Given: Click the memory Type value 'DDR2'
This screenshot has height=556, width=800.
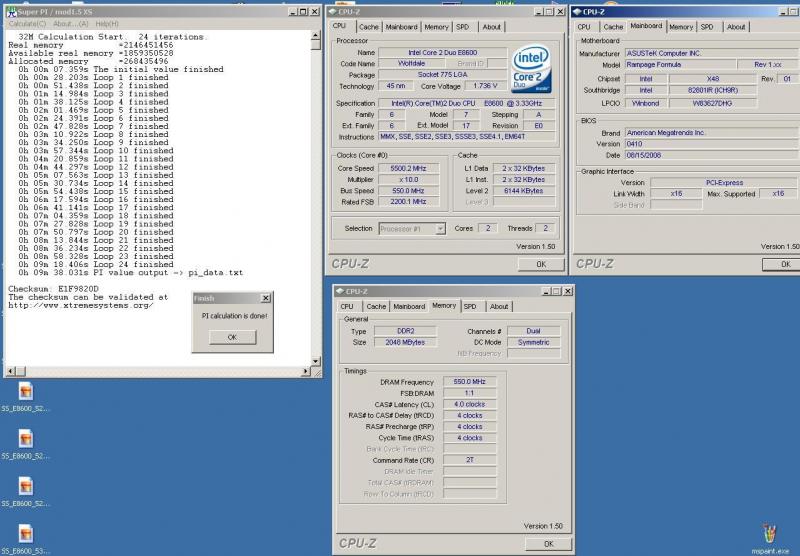Looking at the screenshot, I should pyautogui.click(x=405, y=331).
